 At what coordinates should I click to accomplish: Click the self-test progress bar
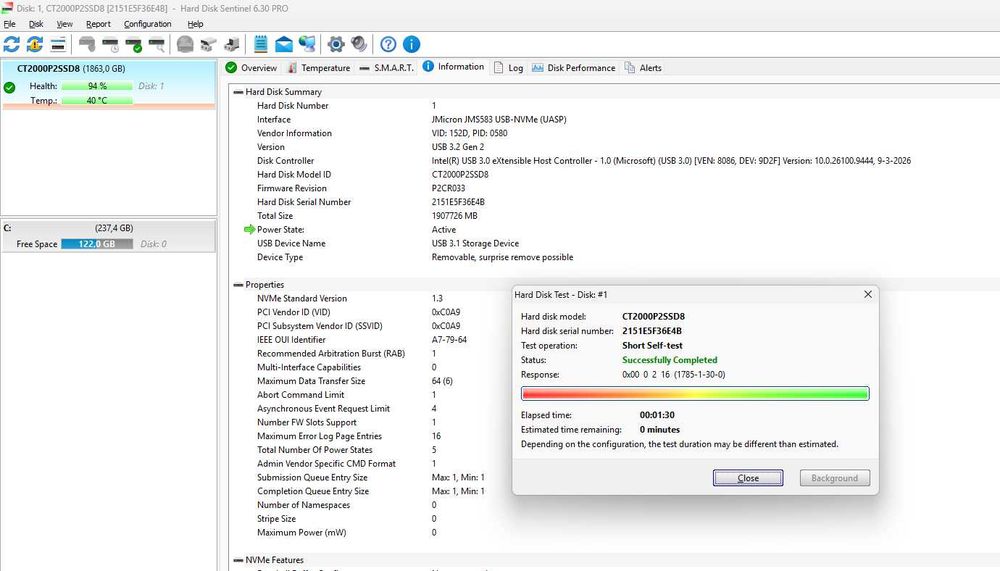(695, 394)
